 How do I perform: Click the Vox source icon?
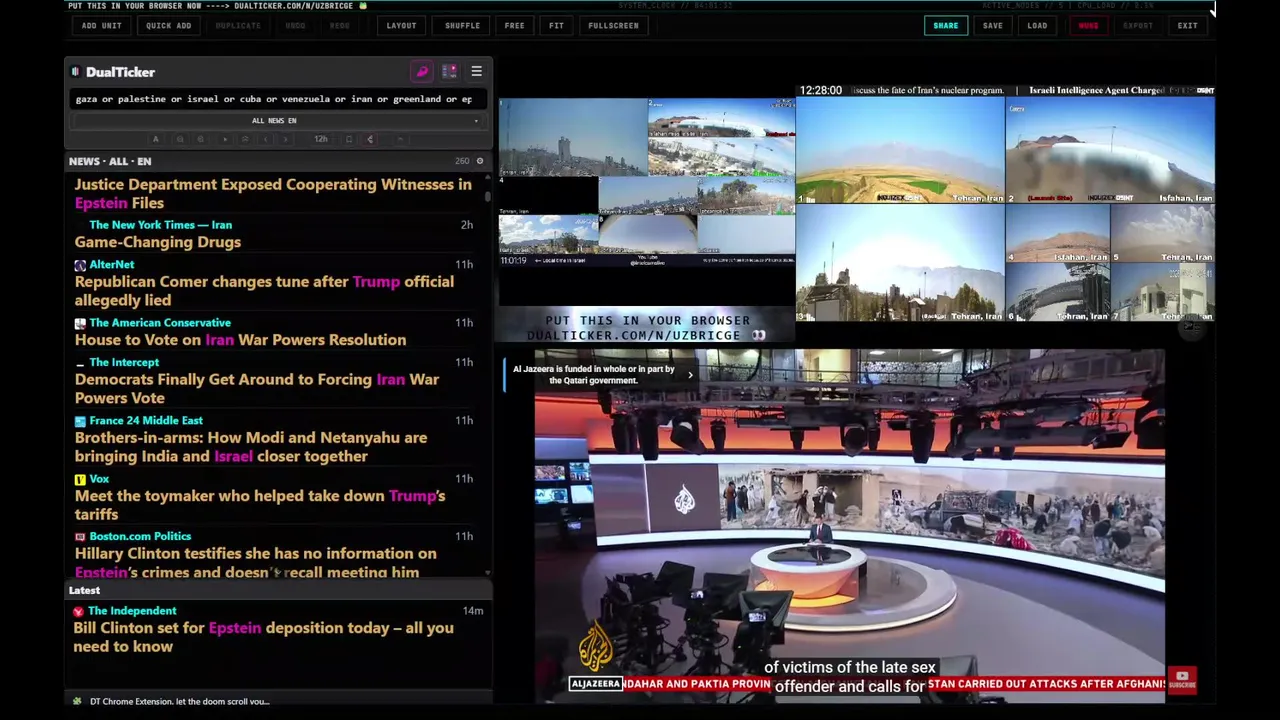pyautogui.click(x=80, y=479)
